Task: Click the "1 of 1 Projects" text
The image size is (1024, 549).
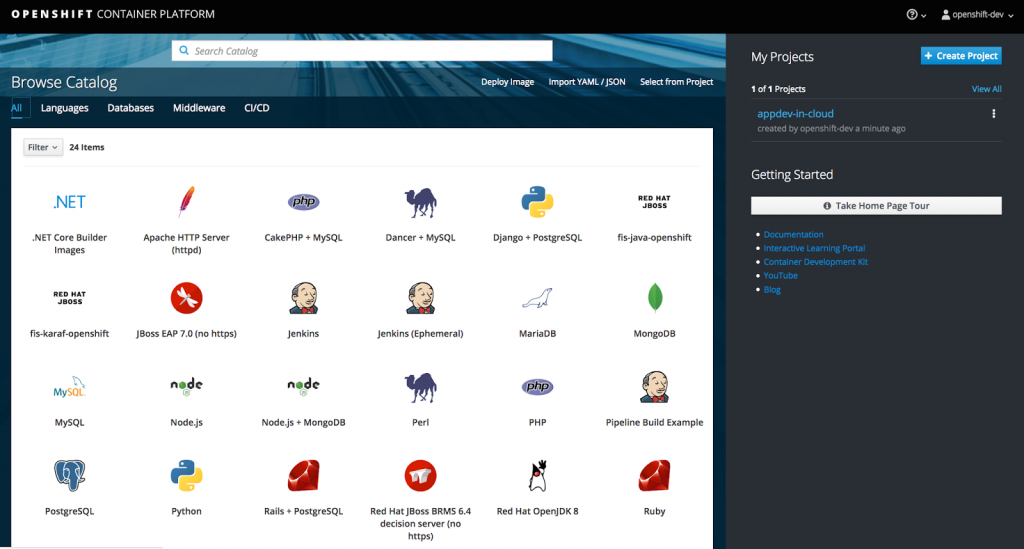Action: click(778, 89)
